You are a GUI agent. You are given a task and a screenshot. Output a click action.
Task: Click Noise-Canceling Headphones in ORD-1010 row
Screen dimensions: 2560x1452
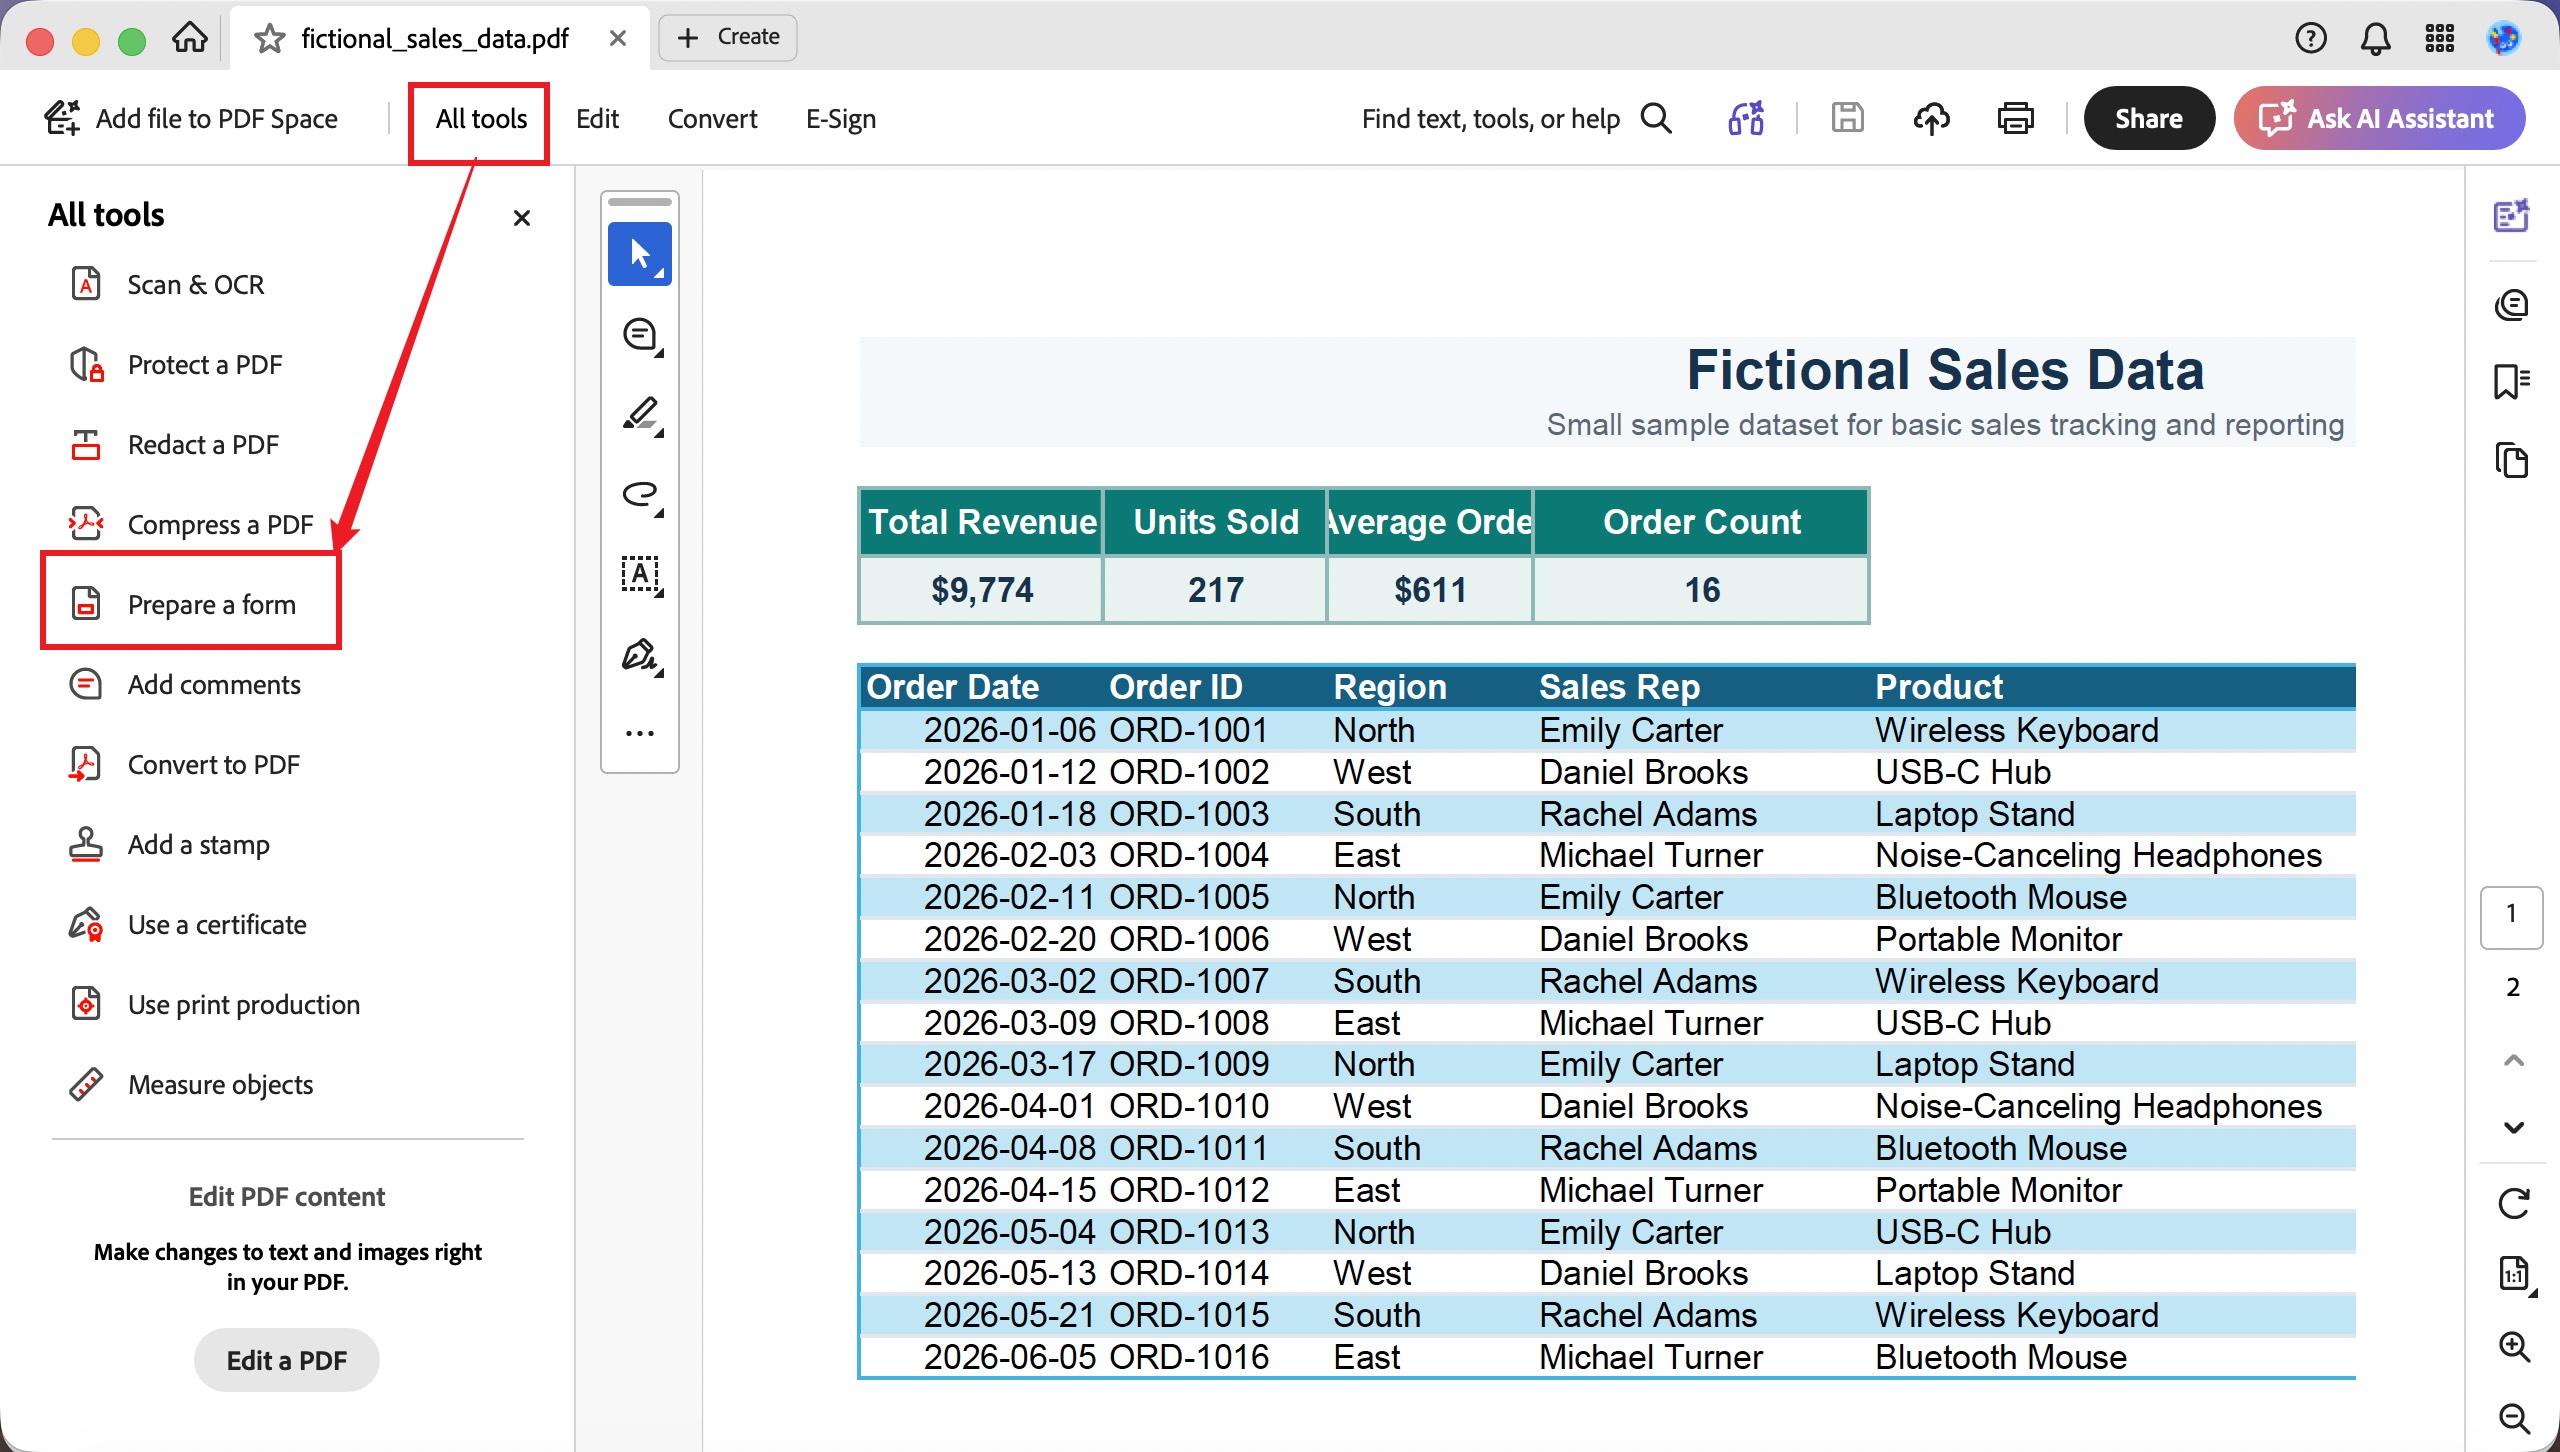[2098, 1106]
